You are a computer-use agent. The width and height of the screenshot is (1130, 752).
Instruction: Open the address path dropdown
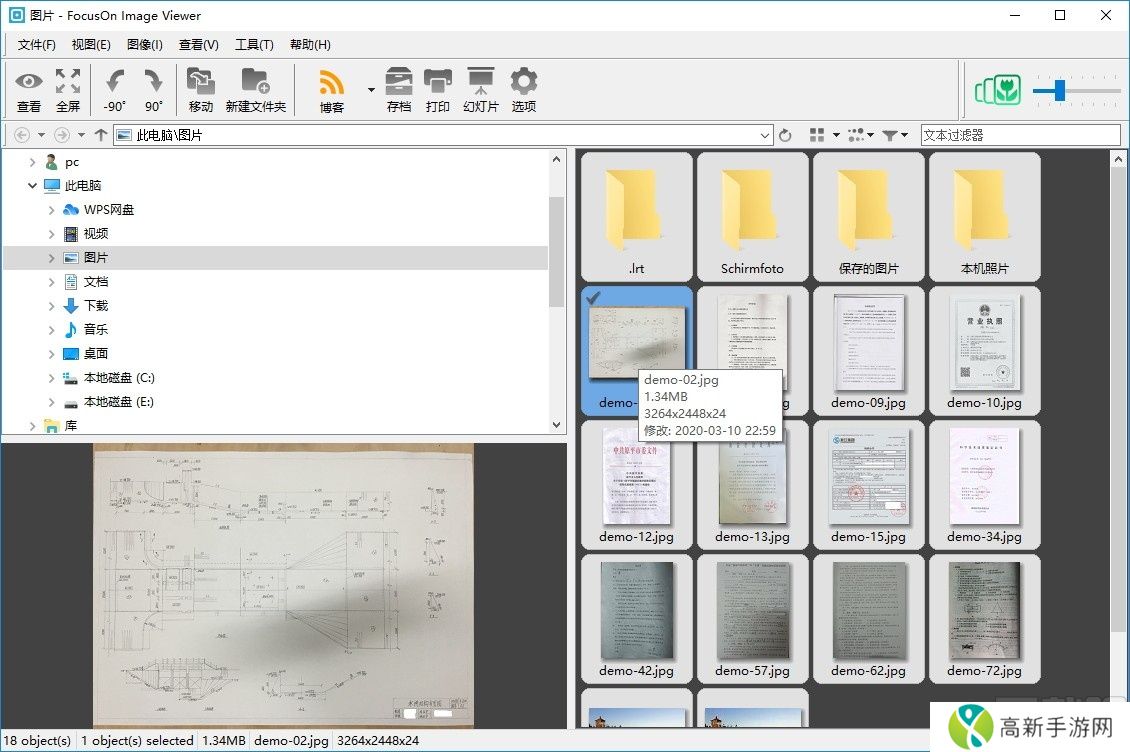tap(765, 135)
